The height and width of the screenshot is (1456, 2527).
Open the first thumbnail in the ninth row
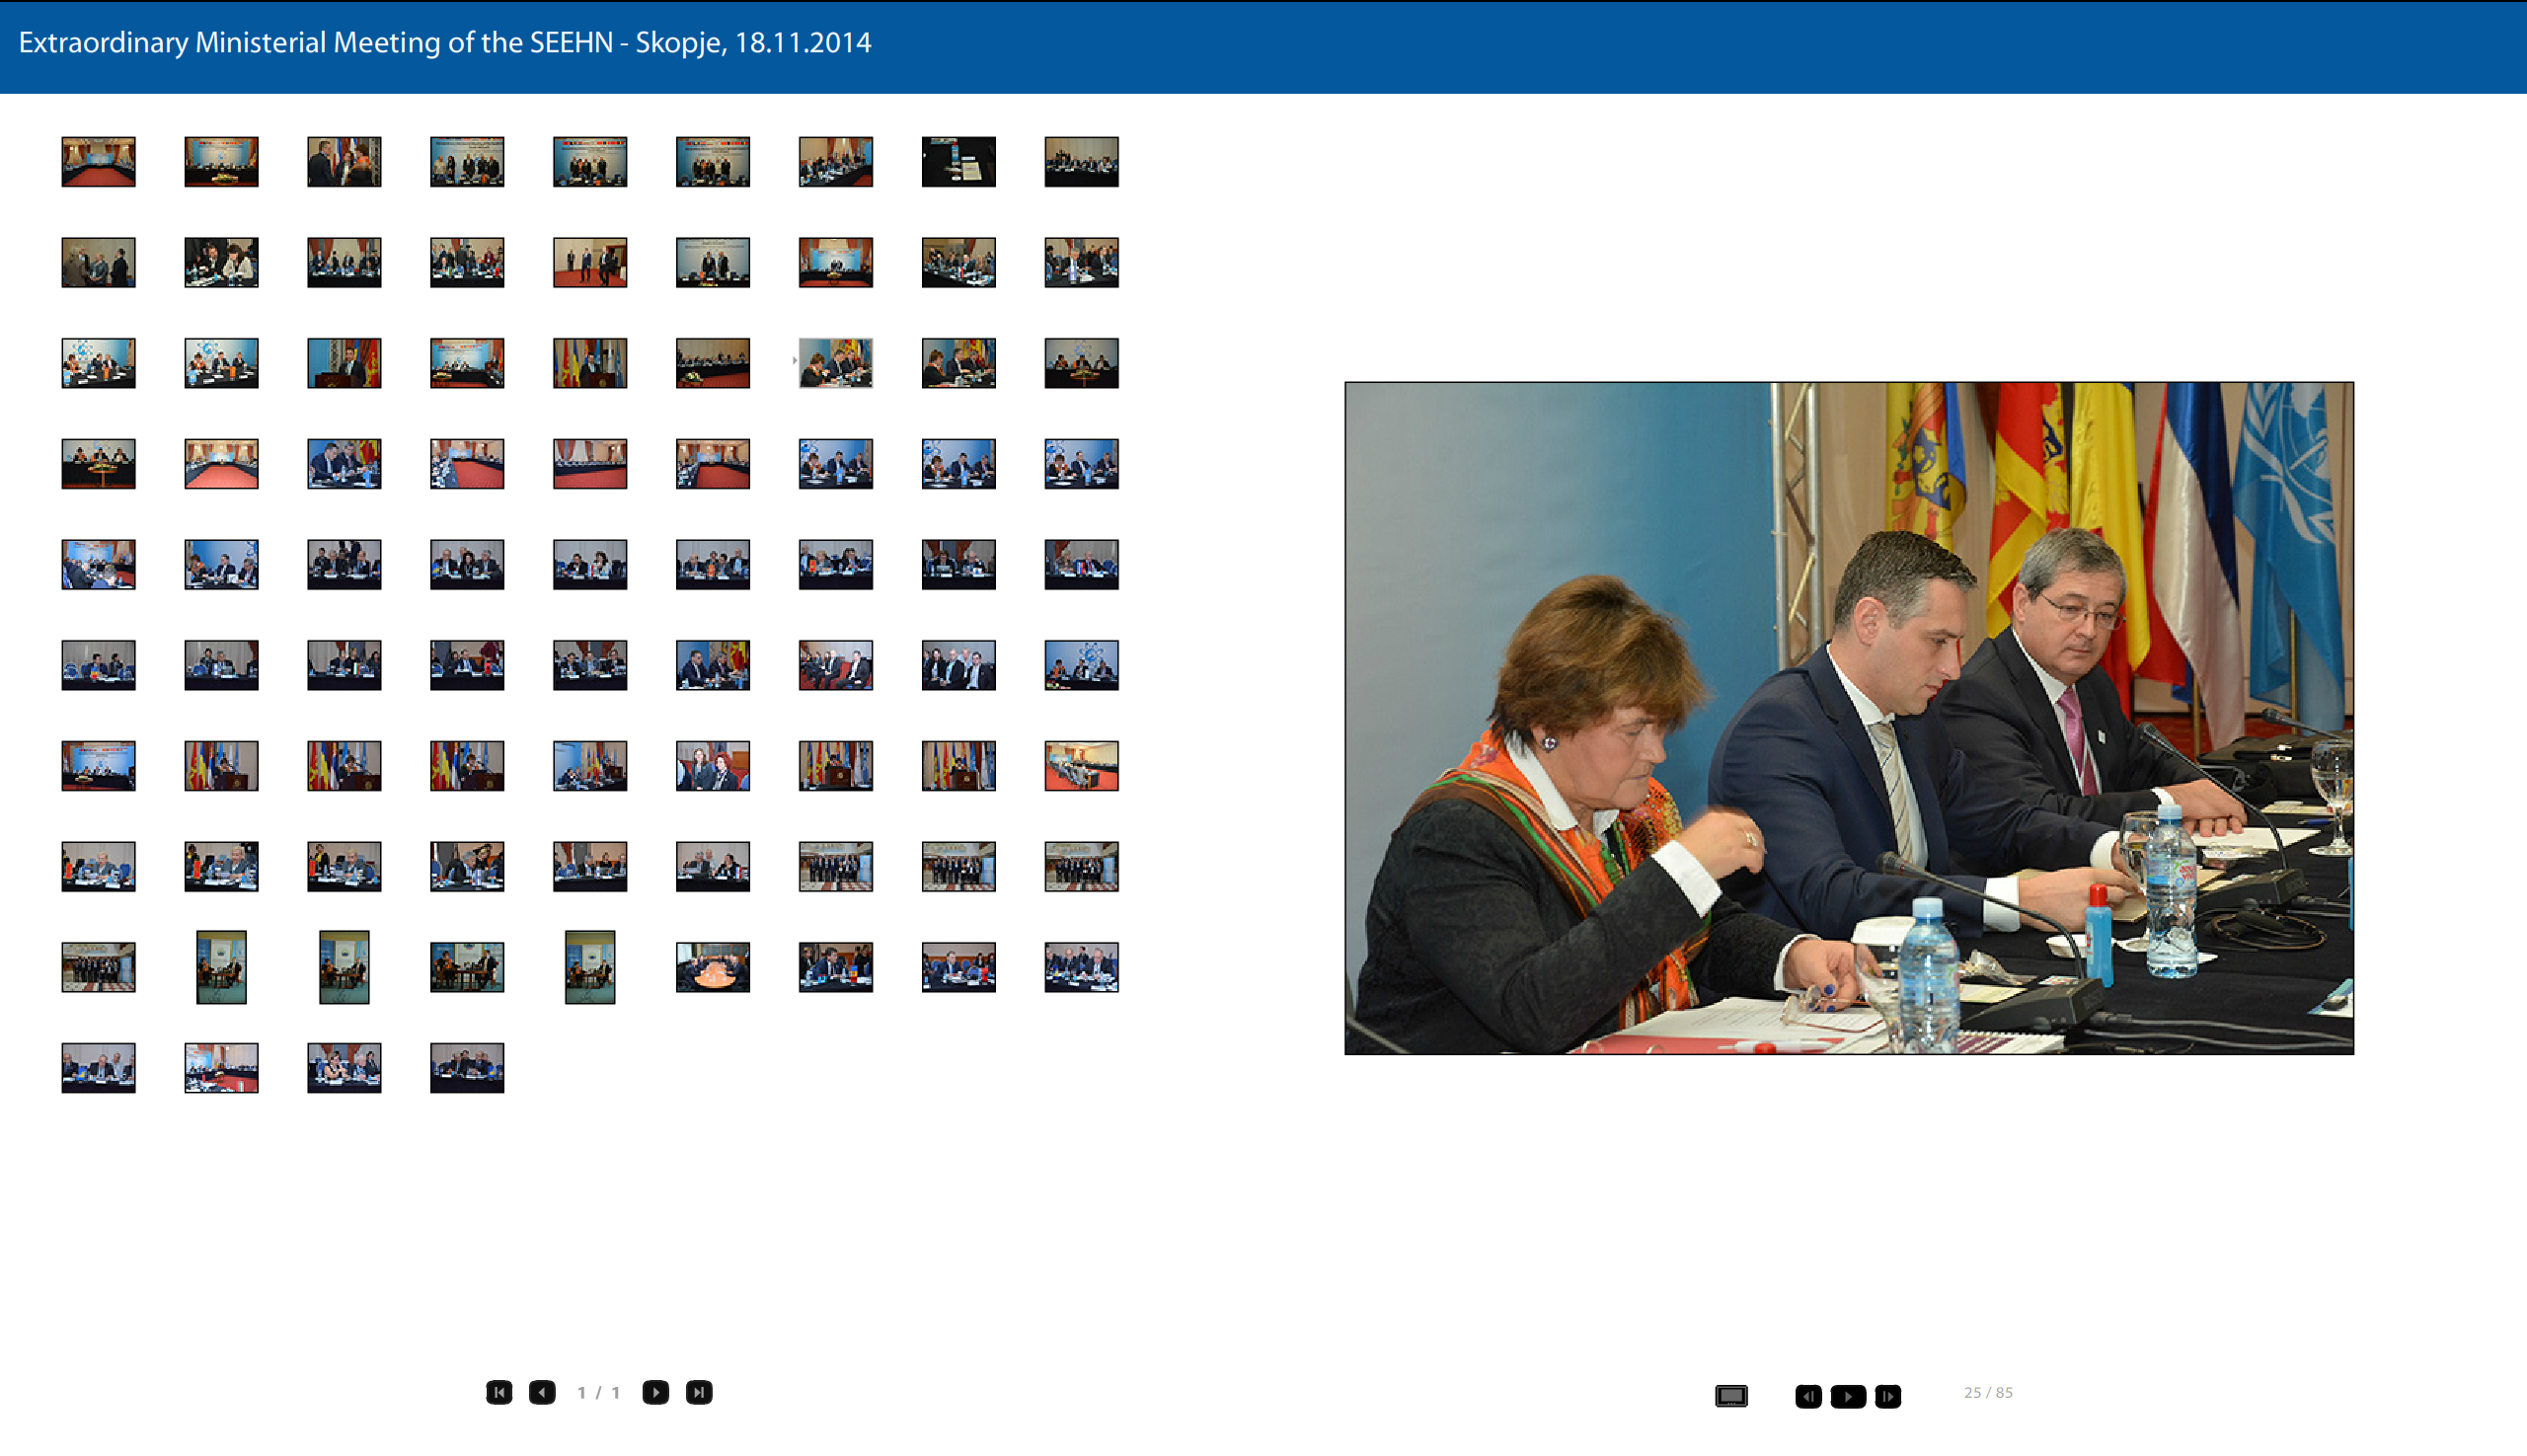click(98, 967)
